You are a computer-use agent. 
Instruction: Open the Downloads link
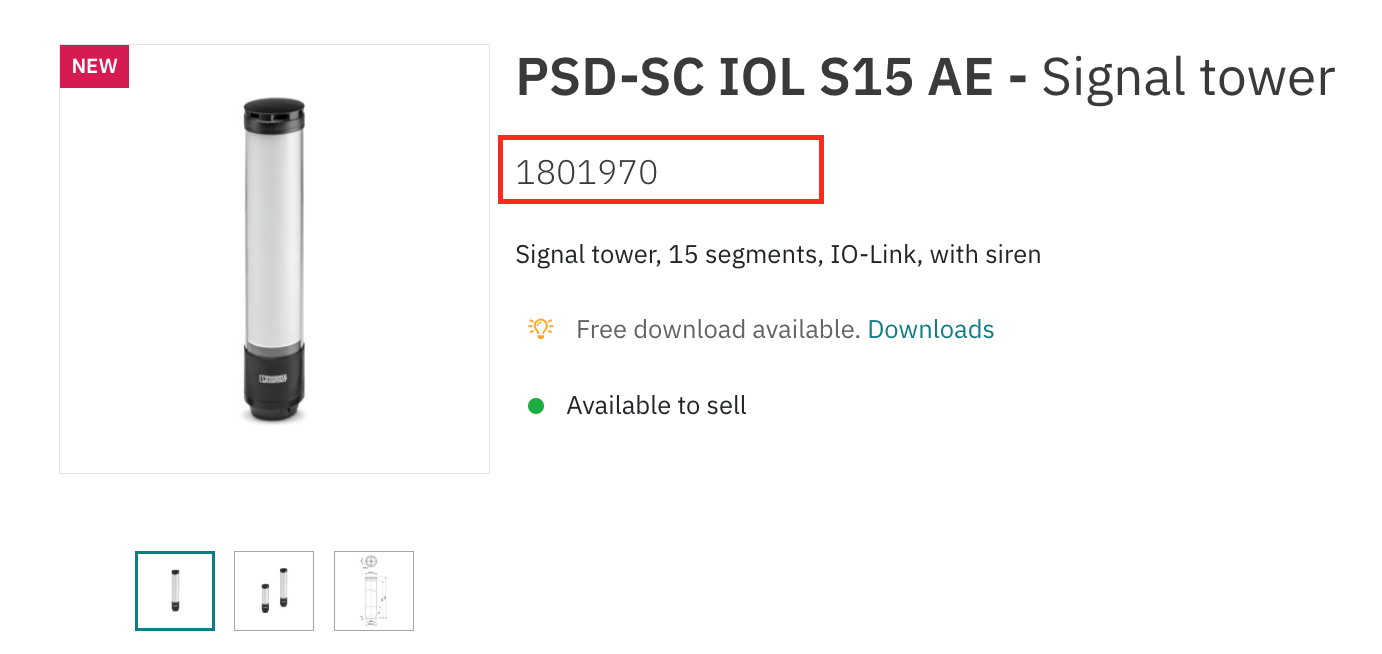click(x=930, y=329)
